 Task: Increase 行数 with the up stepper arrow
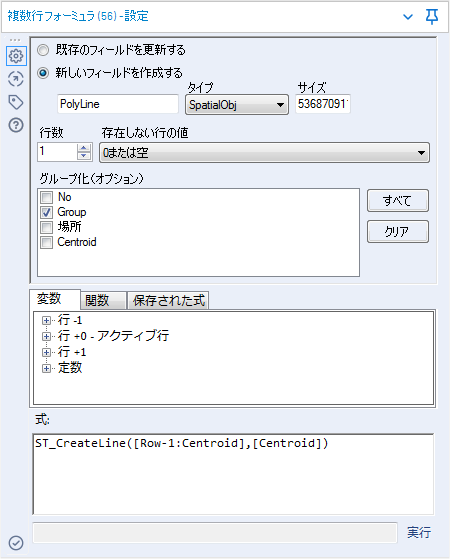[84, 148]
